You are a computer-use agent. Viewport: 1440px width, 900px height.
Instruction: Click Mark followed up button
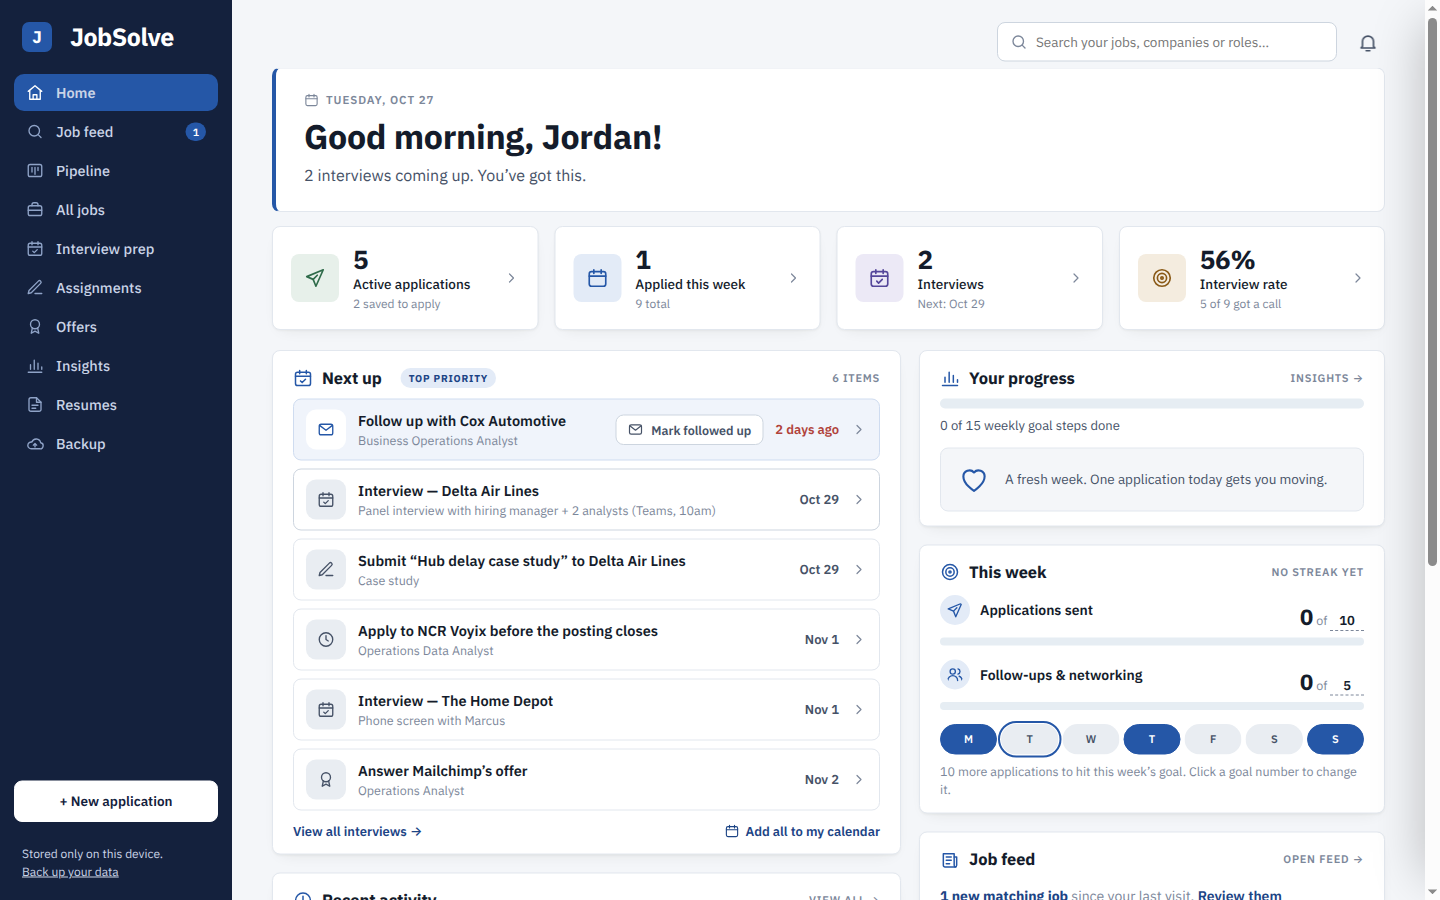point(689,430)
